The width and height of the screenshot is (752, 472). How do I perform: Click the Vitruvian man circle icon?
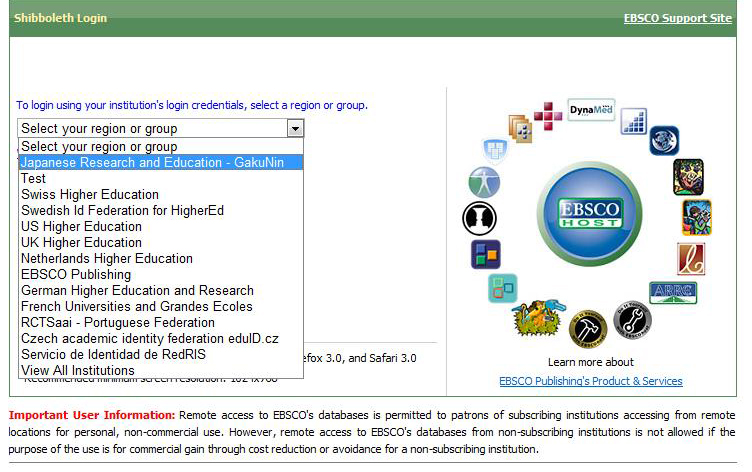pyautogui.click(x=484, y=182)
